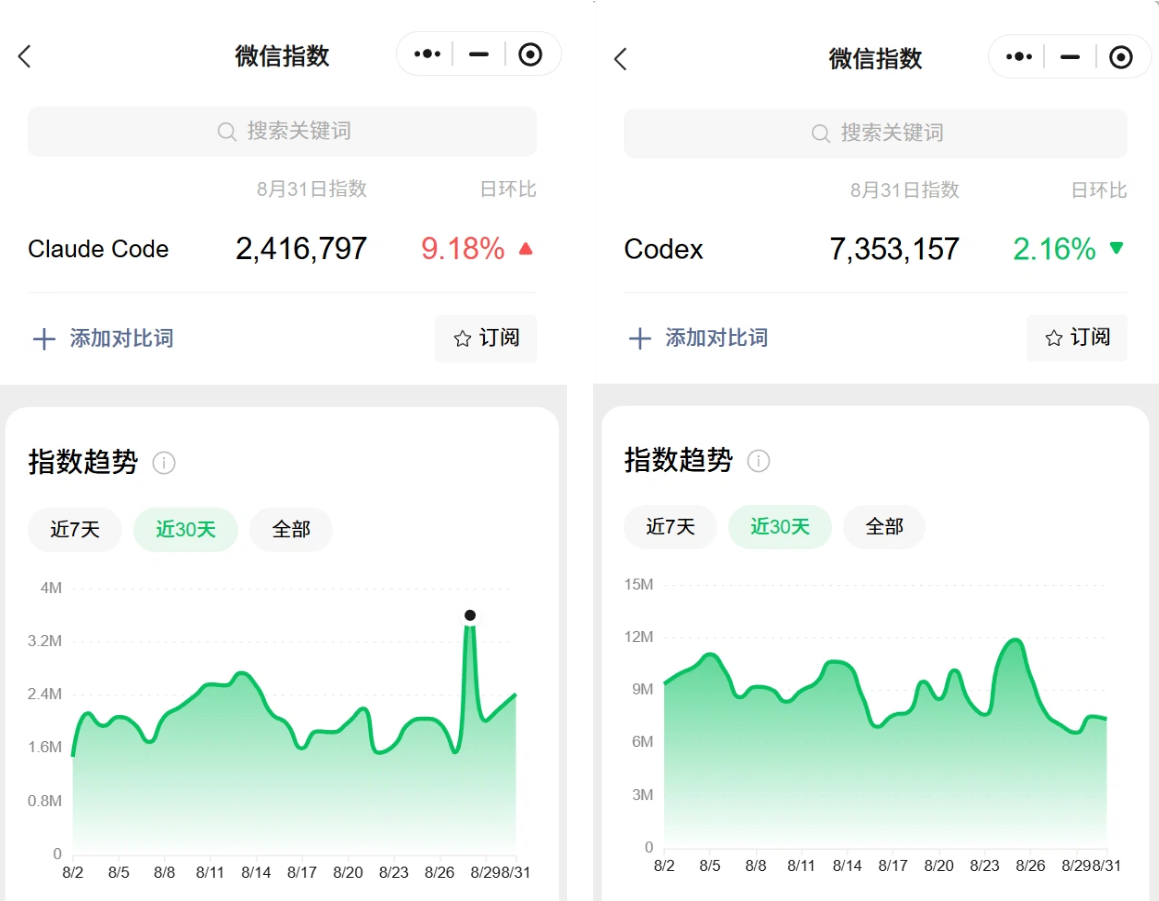Open more options menu in Claude Code panel
Screen dimensions: 1159x901
[427, 54]
